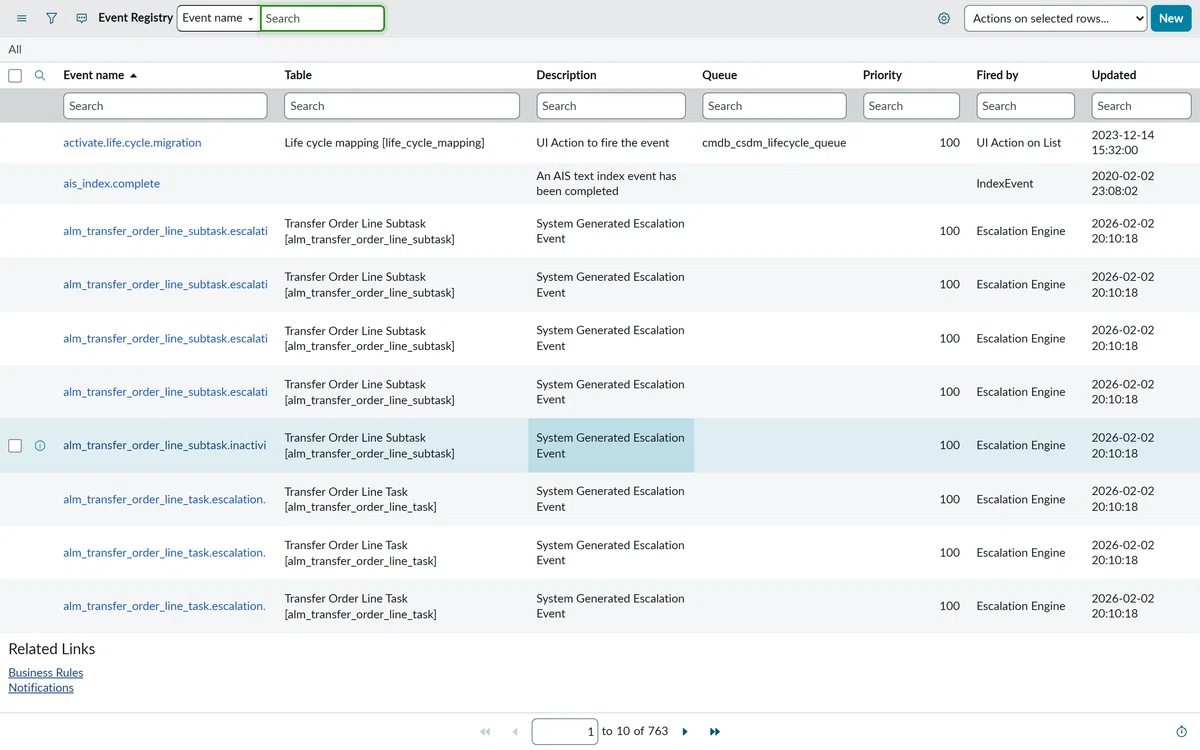The height and width of the screenshot is (750, 1200).
Task: Sort by Fired by column header
Action: [997, 75]
